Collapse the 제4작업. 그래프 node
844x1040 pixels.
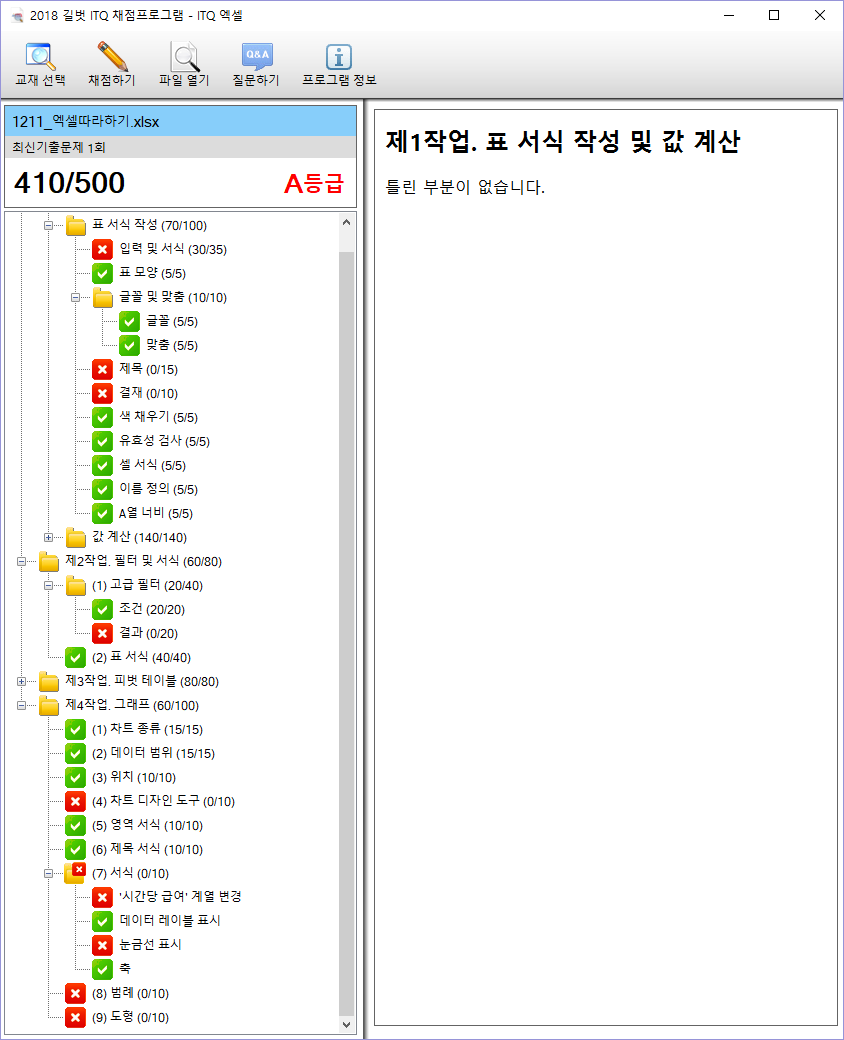pyautogui.click(x=21, y=706)
